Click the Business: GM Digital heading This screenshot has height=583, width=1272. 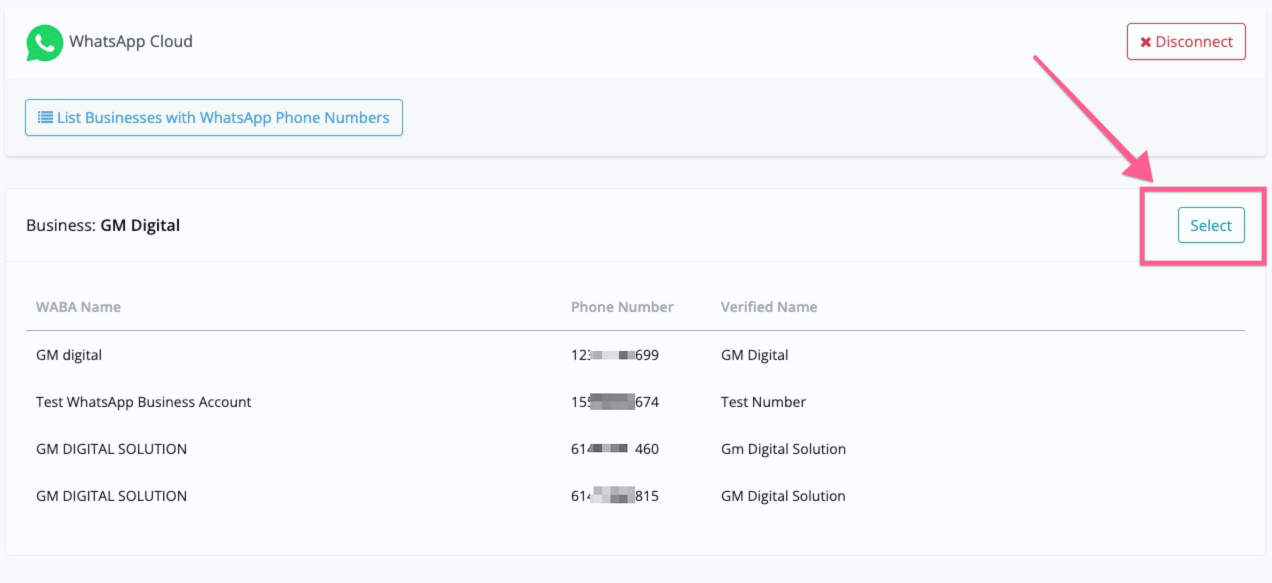(103, 225)
